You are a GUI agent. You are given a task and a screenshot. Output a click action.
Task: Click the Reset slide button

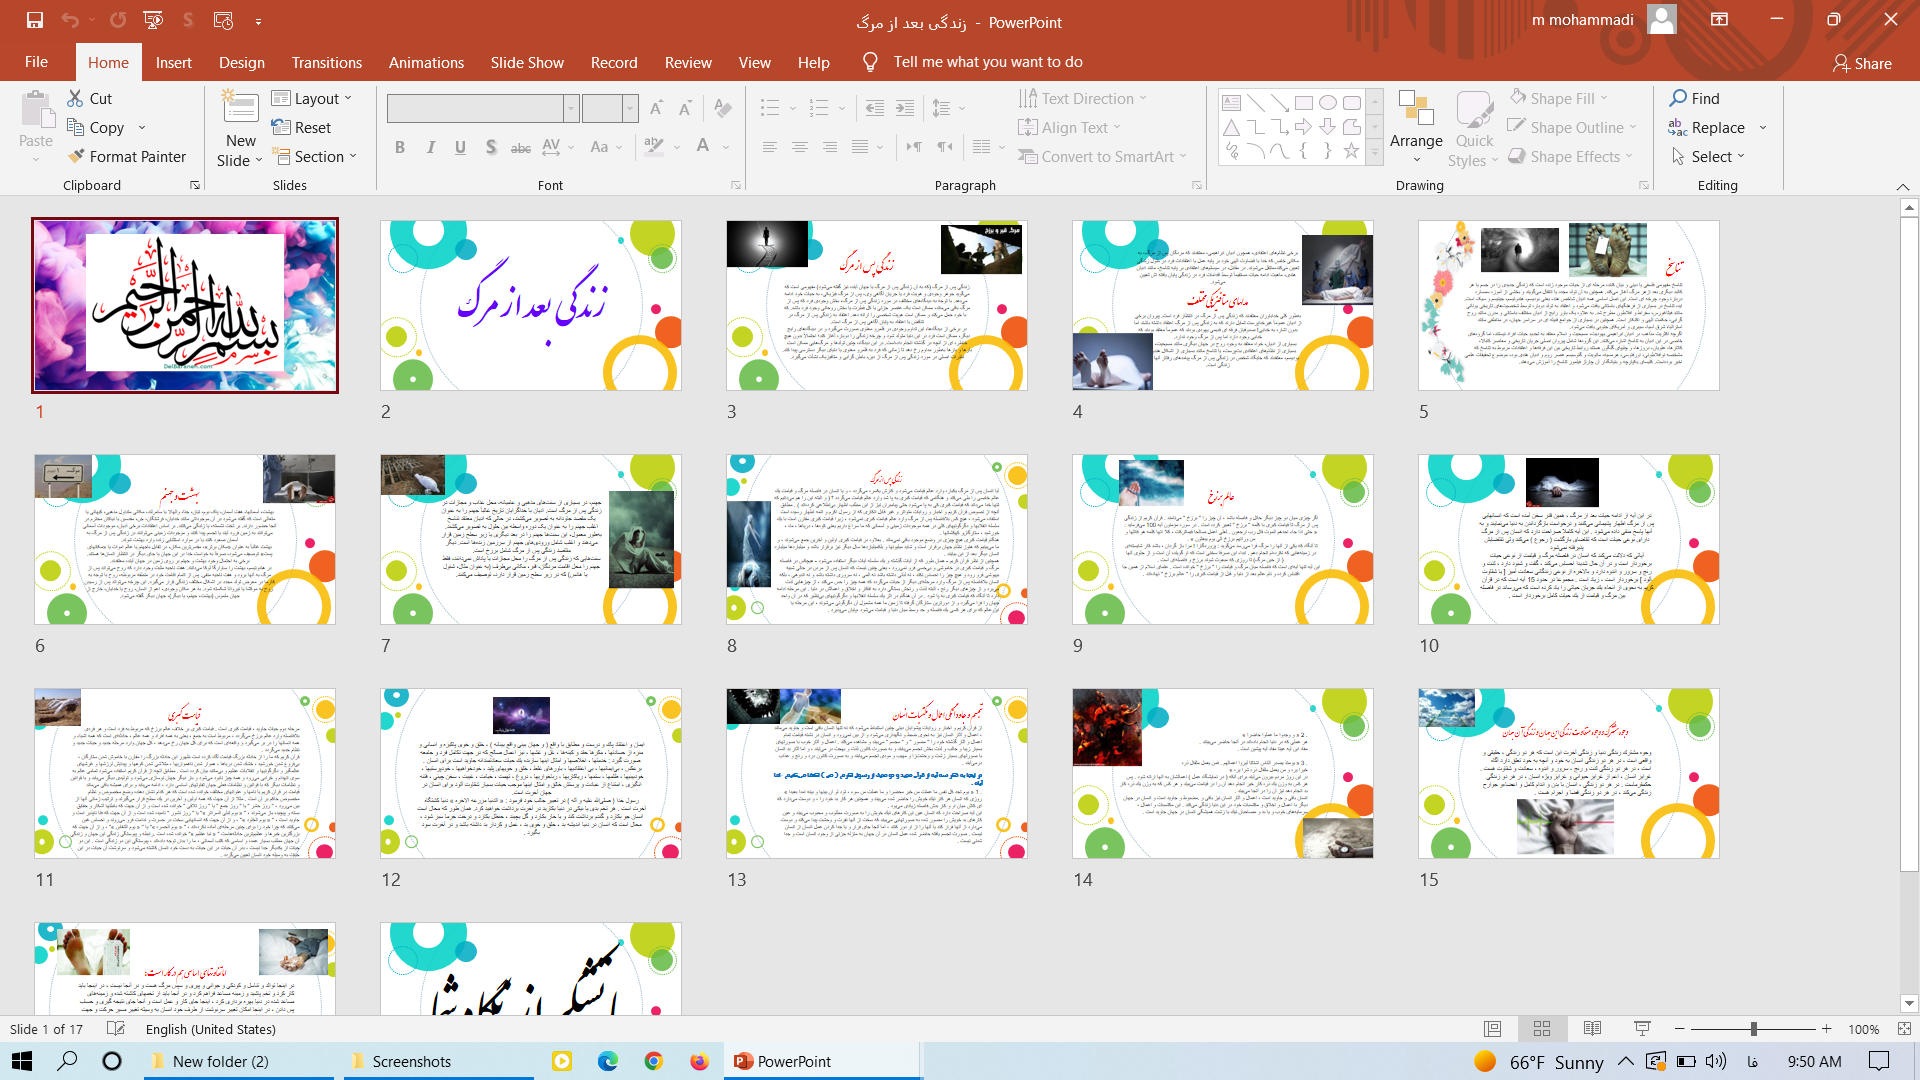click(301, 128)
